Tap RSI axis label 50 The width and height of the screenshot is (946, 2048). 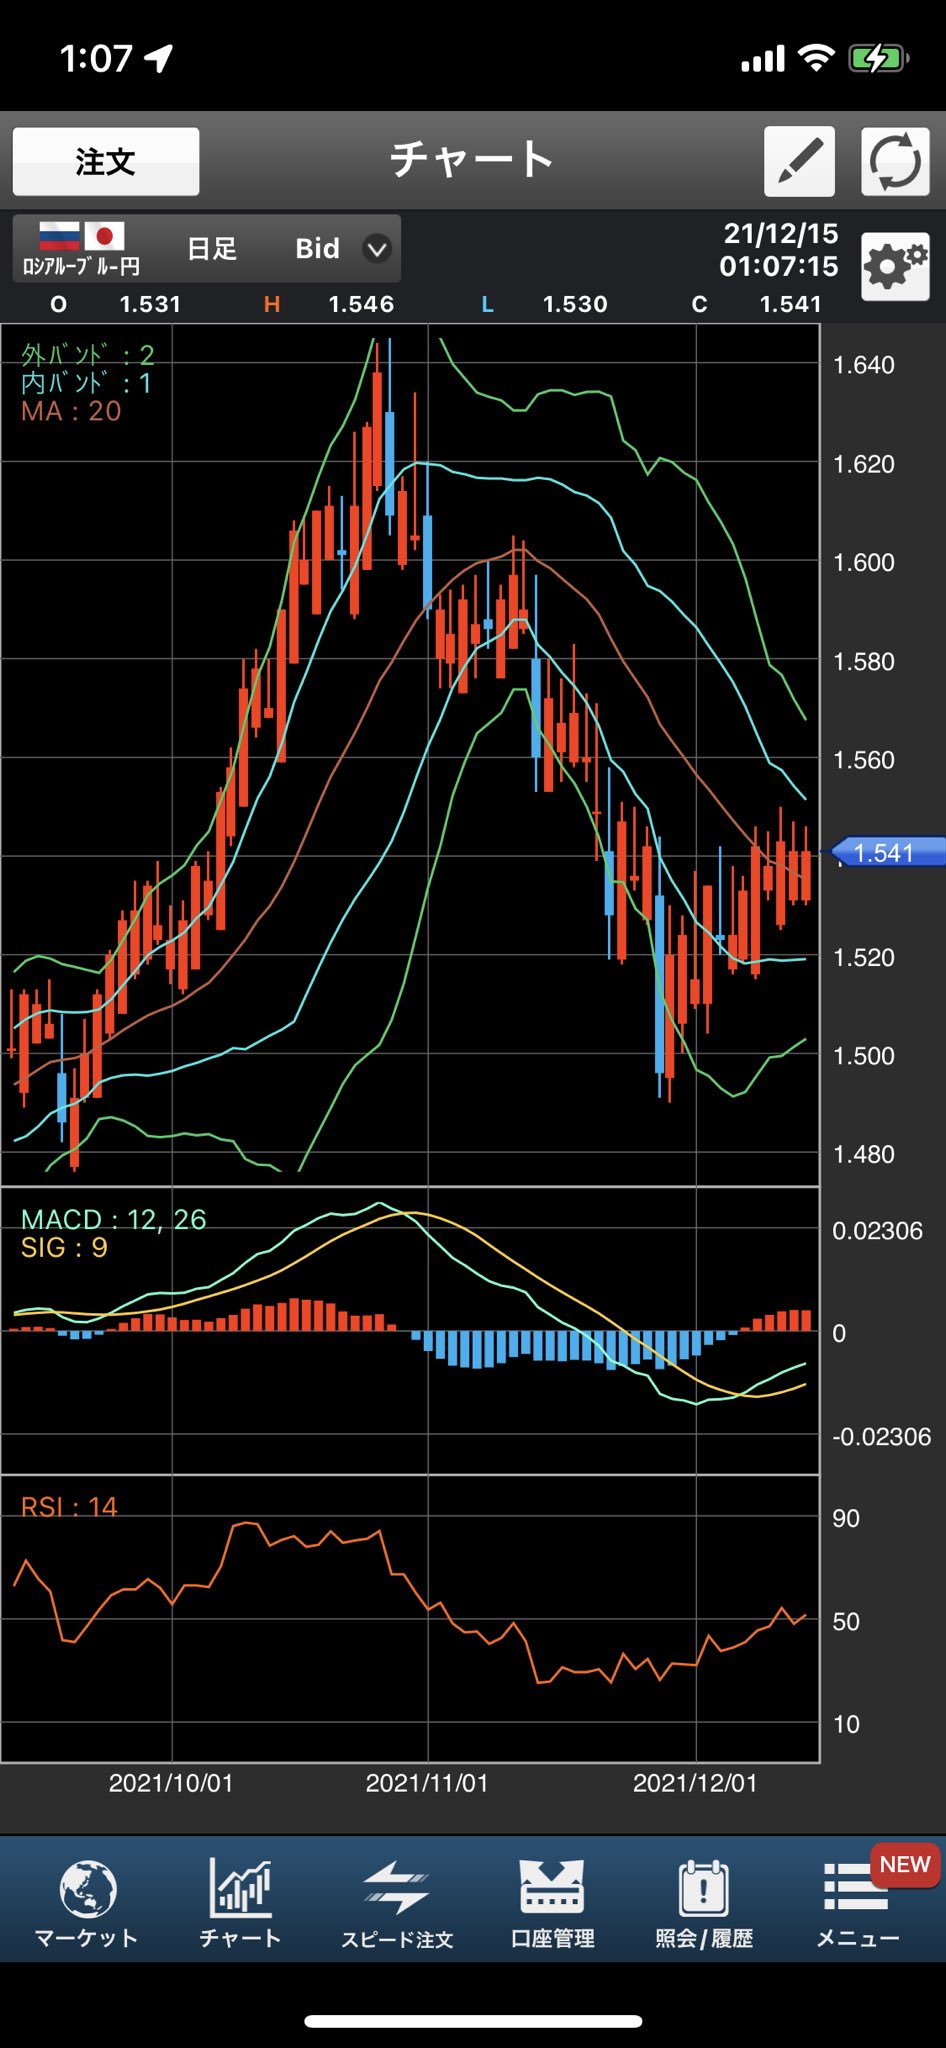coord(846,1621)
